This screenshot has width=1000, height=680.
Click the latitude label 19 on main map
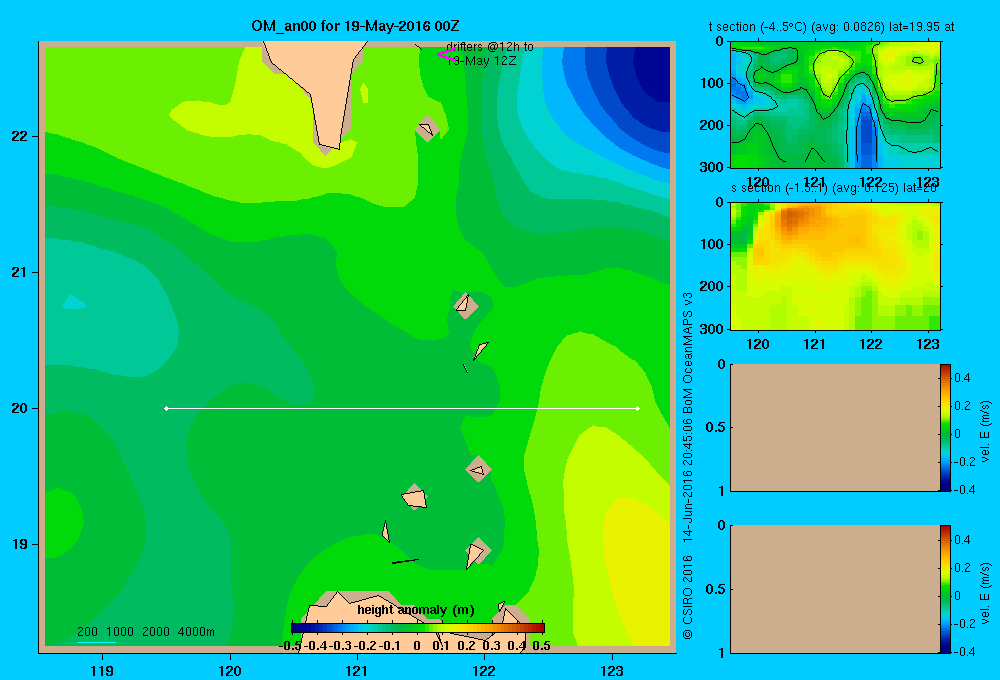(x=20, y=544)
